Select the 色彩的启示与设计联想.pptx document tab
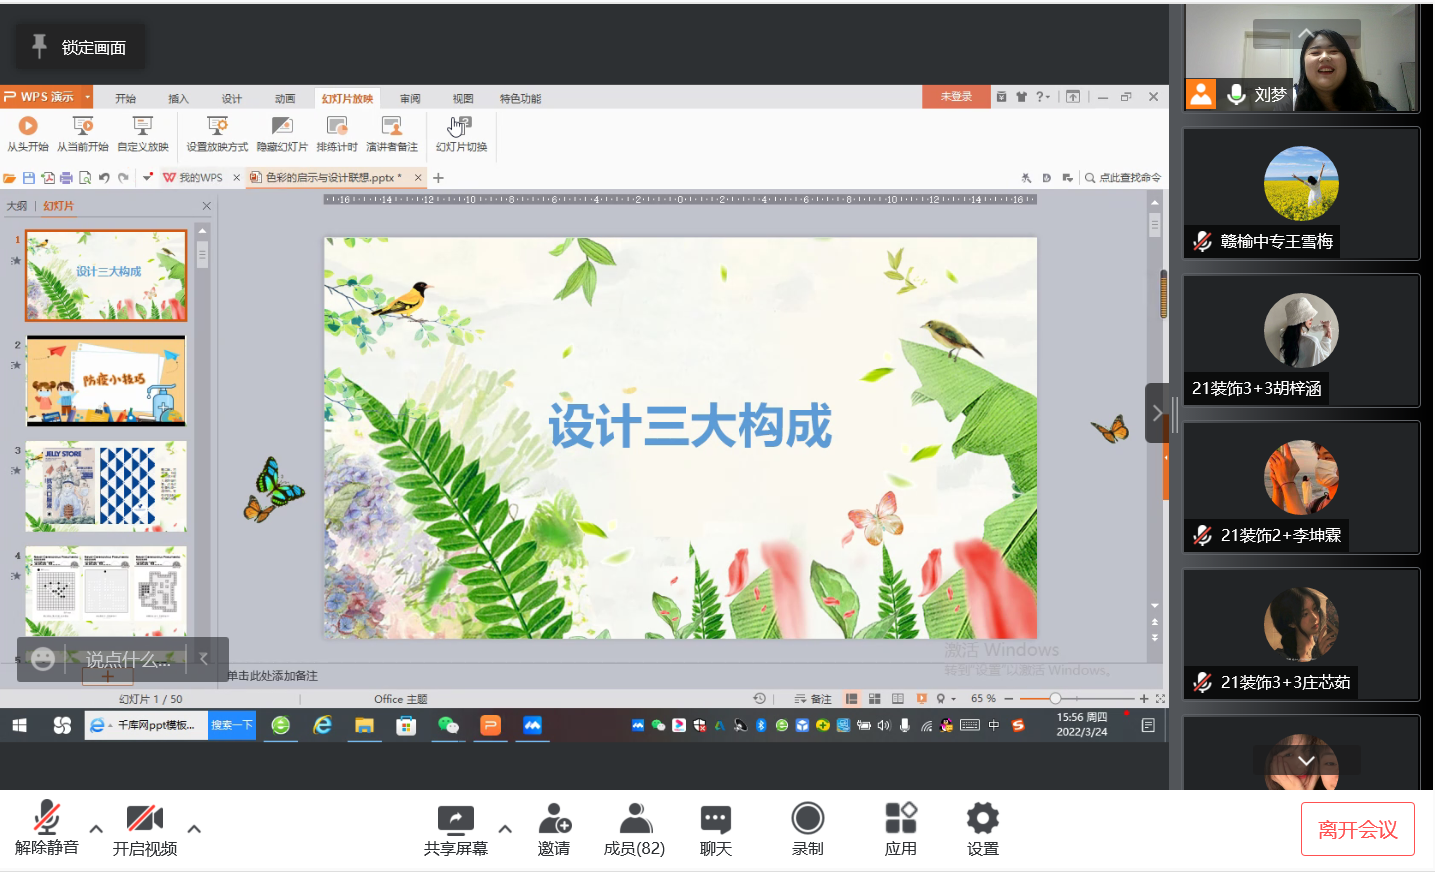 [x=332, y=177]
